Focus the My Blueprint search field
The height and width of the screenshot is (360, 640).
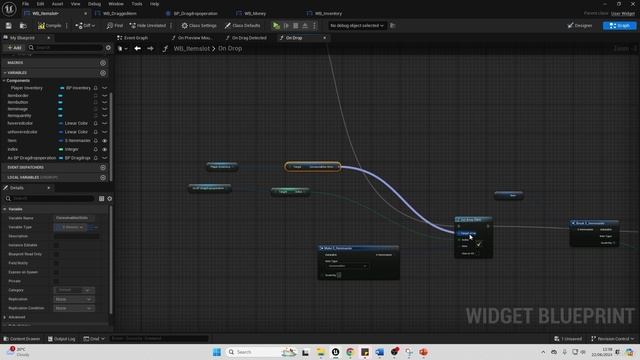[x=65, y=48]
